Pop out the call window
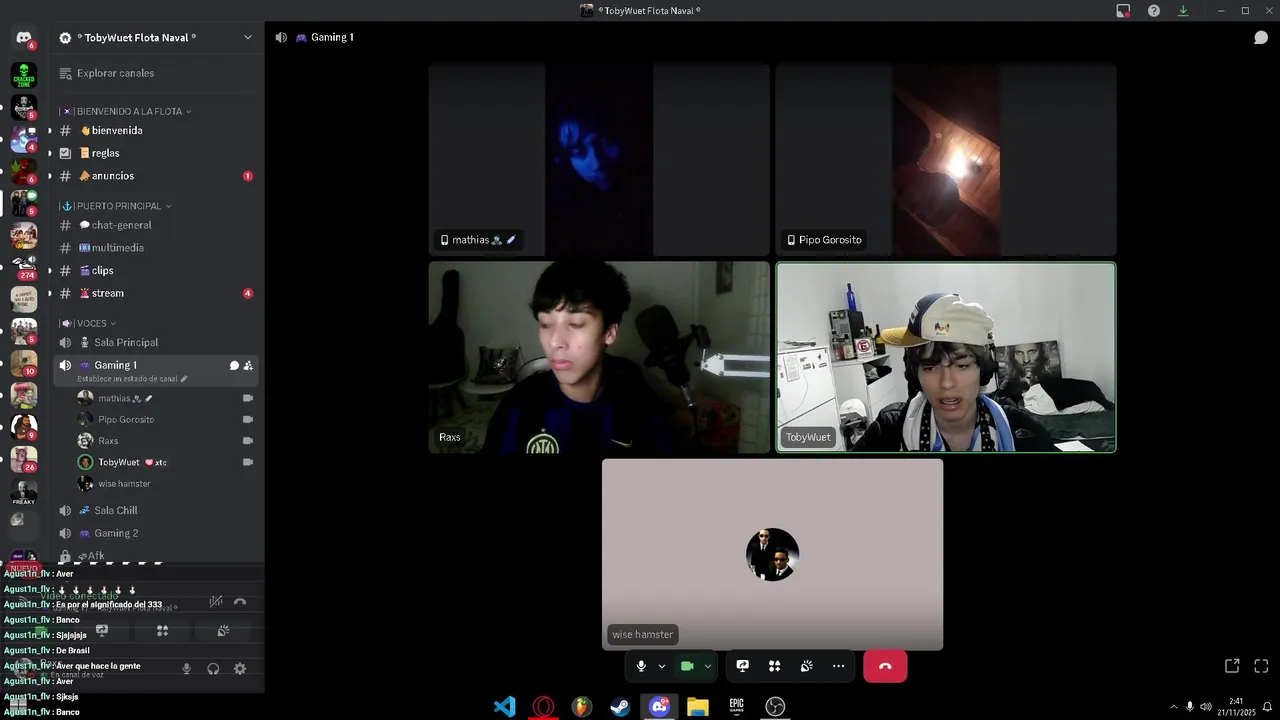The image size is (1280, 720). [x=1232, y=666]
